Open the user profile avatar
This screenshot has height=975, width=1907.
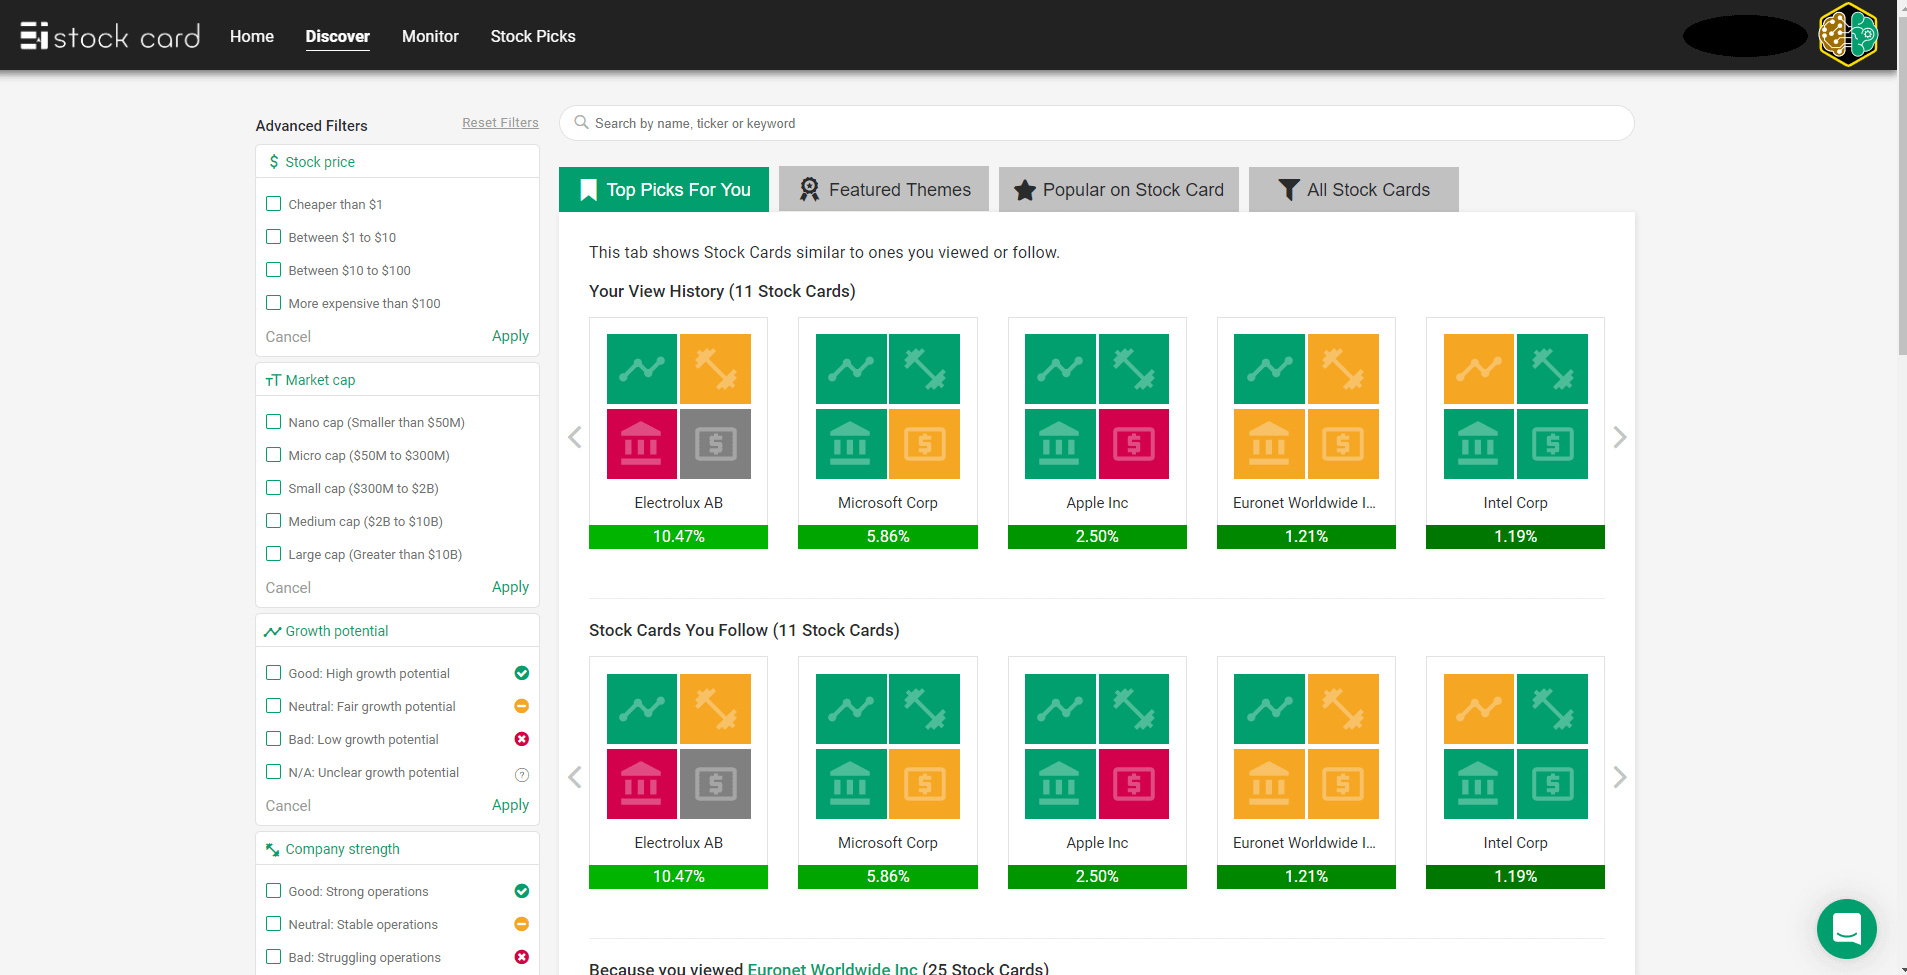point(1848,35)
